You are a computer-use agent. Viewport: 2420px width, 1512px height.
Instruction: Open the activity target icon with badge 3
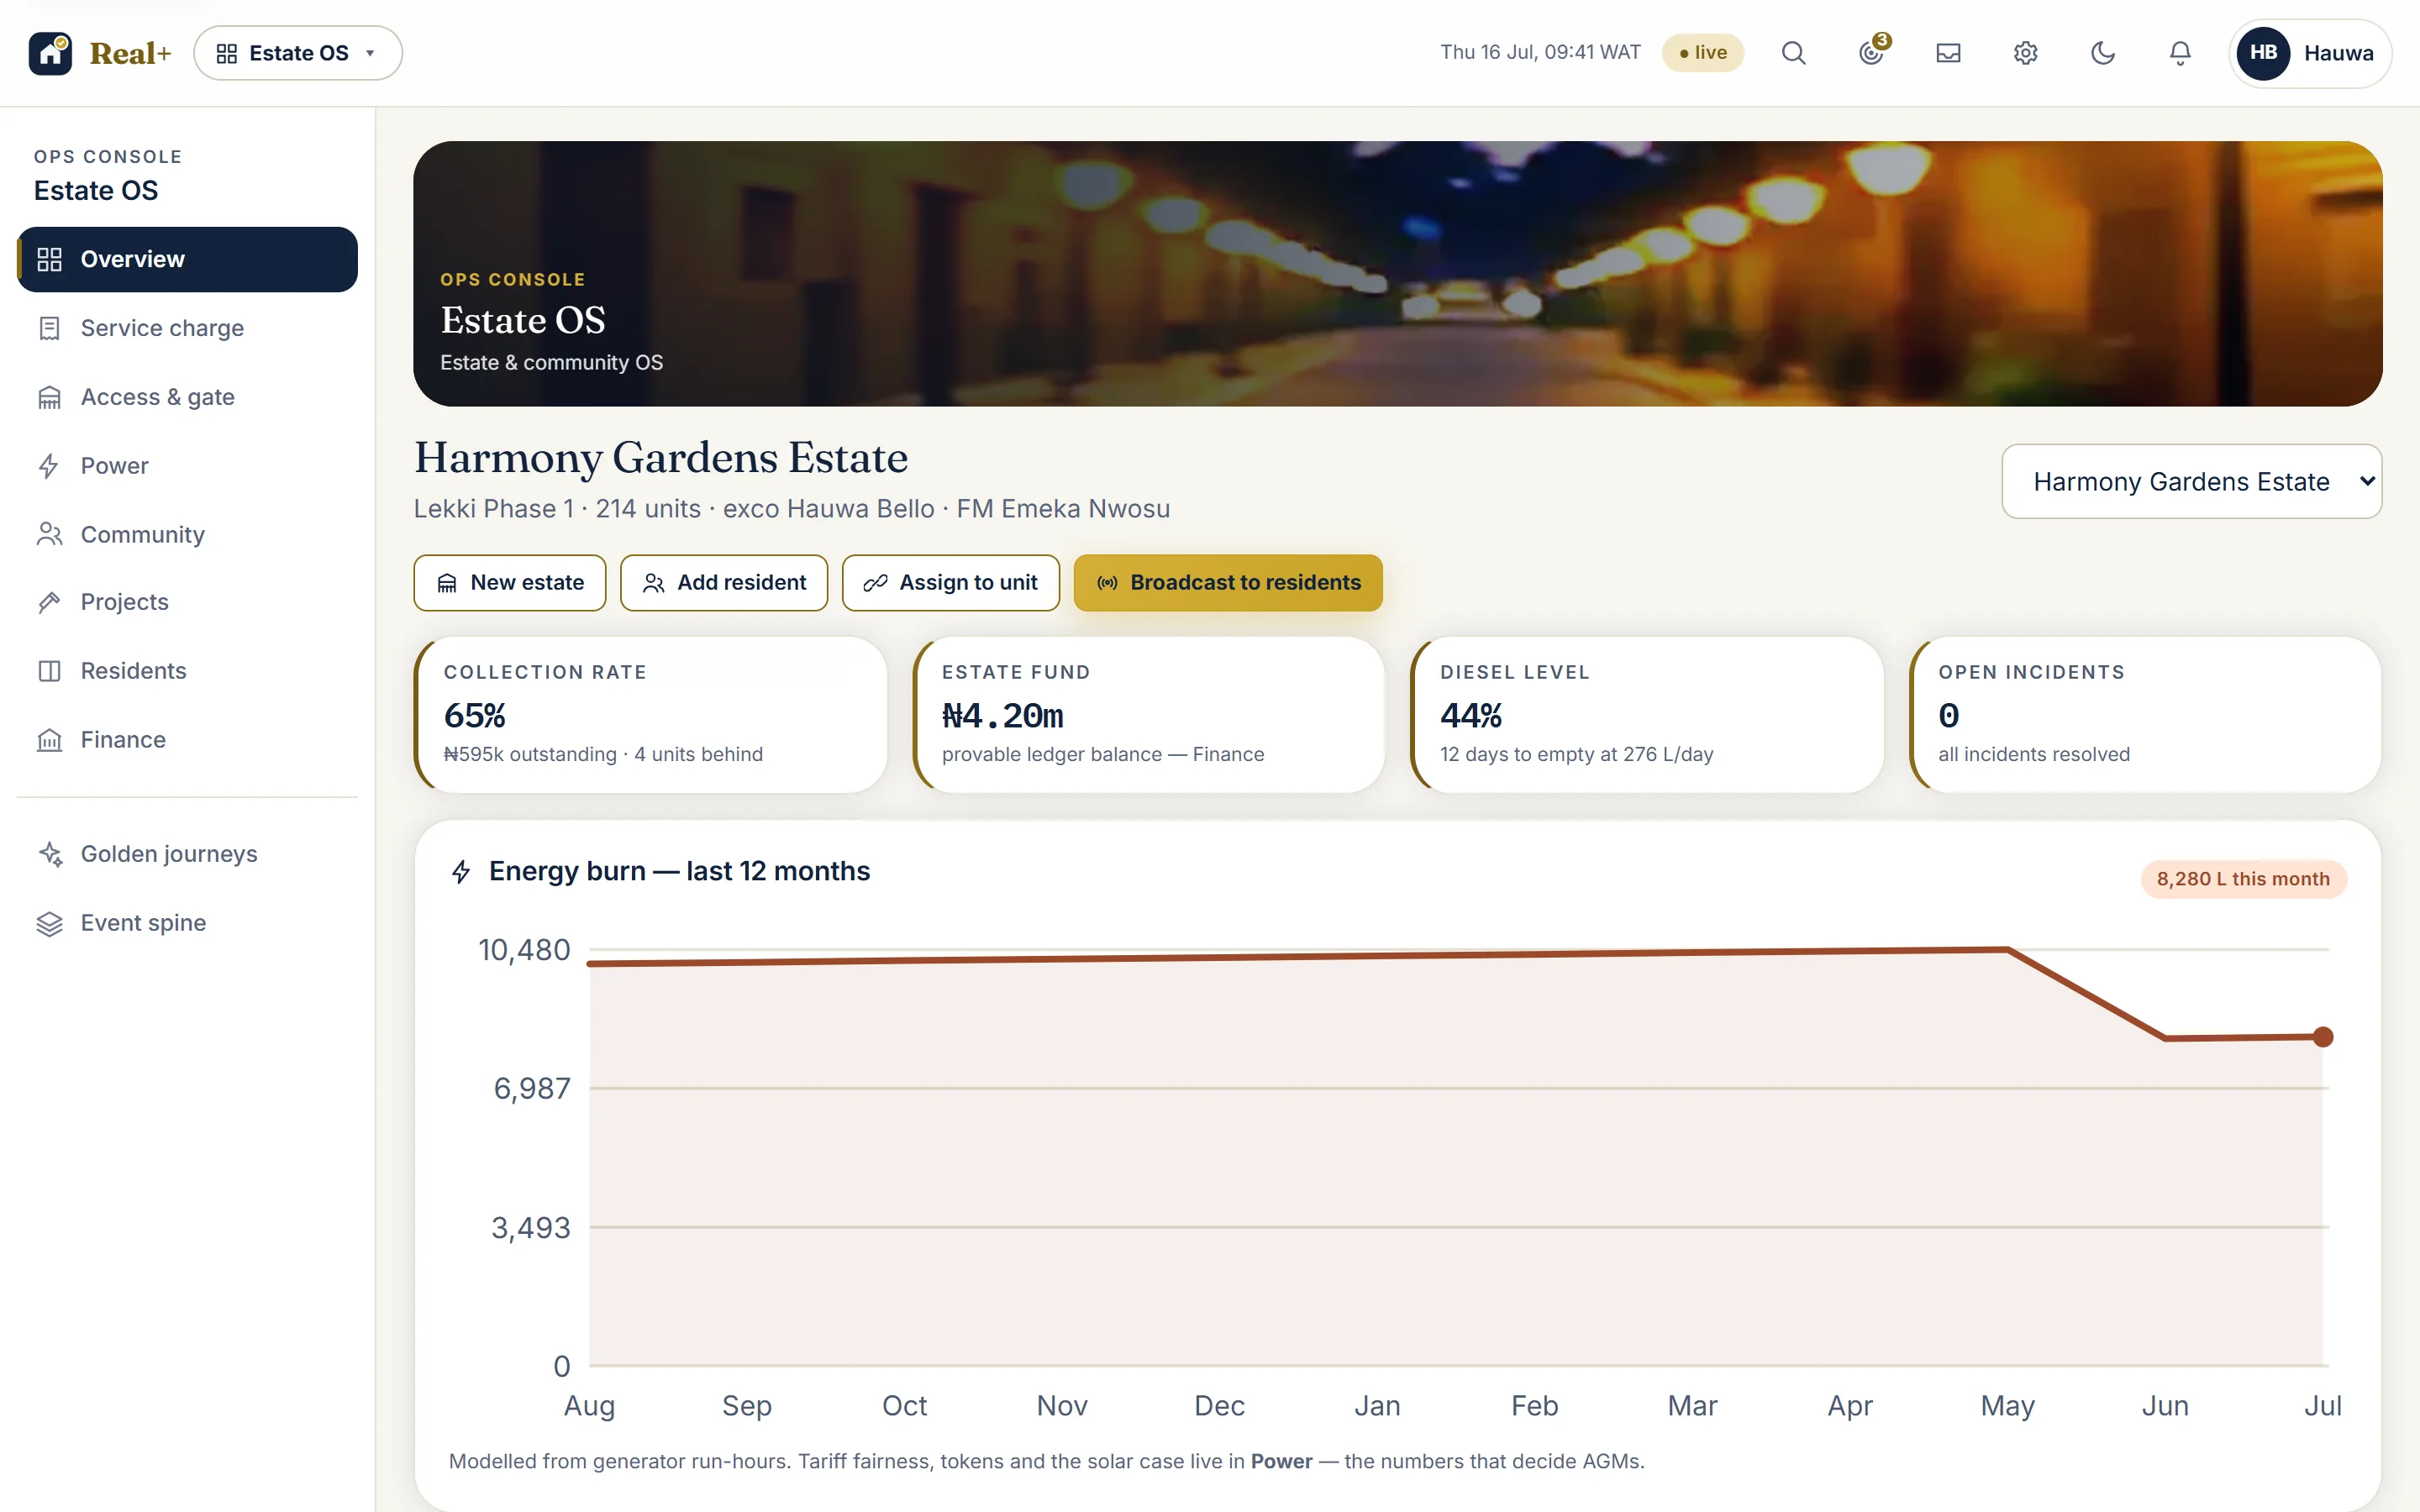point(1871,53)
